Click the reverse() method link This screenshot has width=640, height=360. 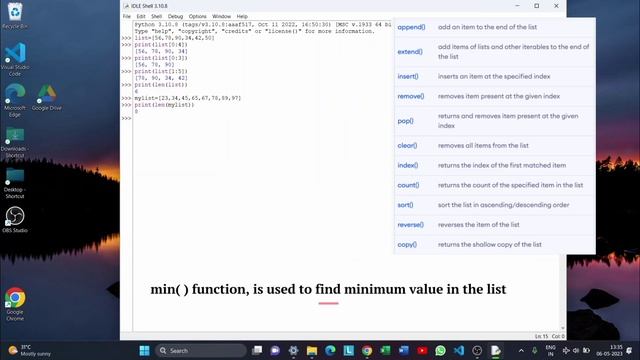pyautogui.click(x=411, y=225)
